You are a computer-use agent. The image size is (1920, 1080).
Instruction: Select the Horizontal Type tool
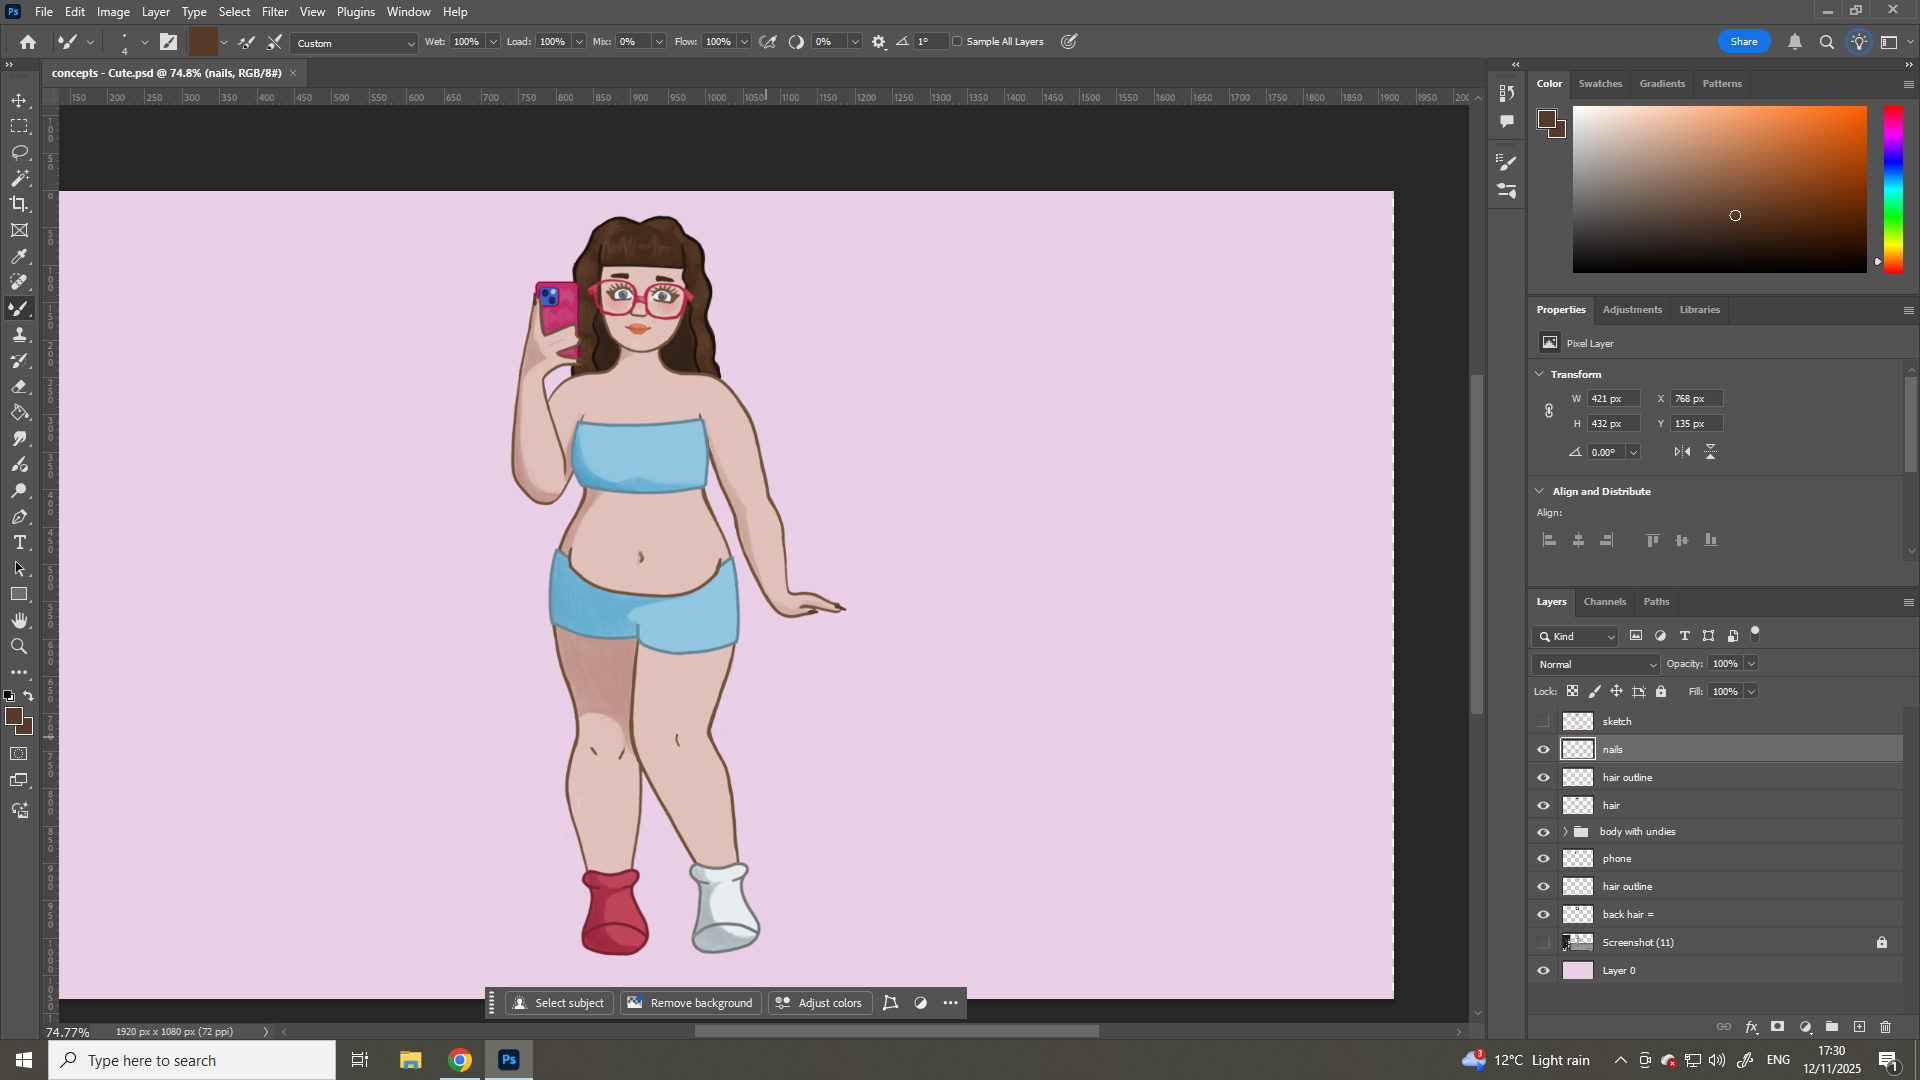coord(19,543)
